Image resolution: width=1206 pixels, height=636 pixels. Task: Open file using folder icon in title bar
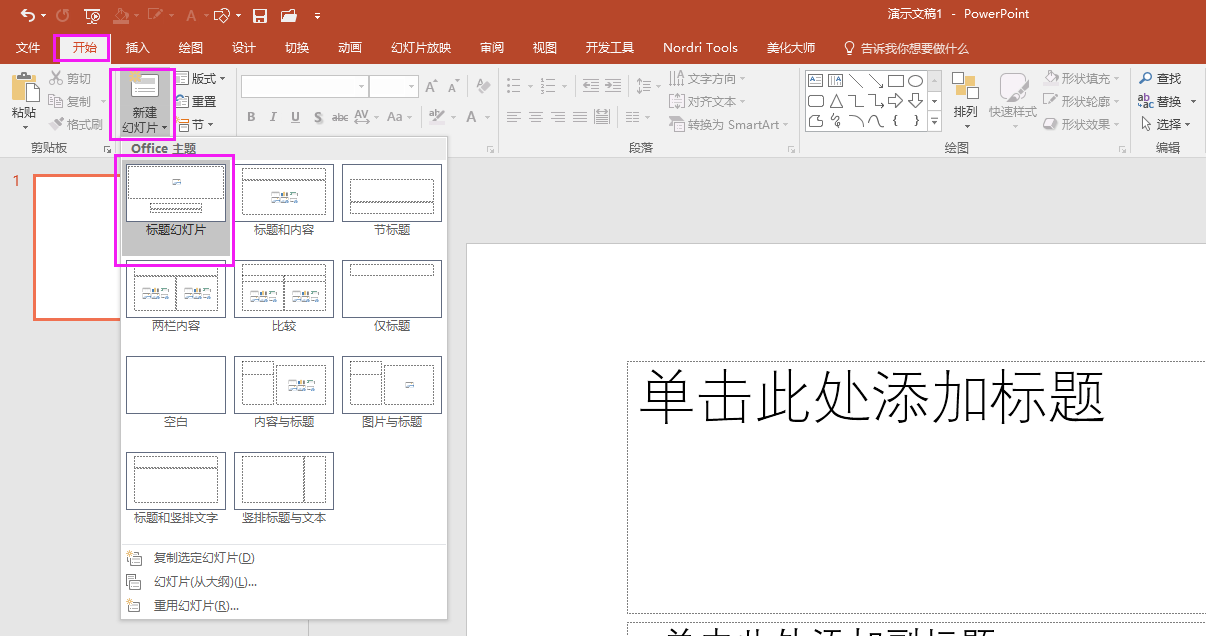tap(288, 15)
